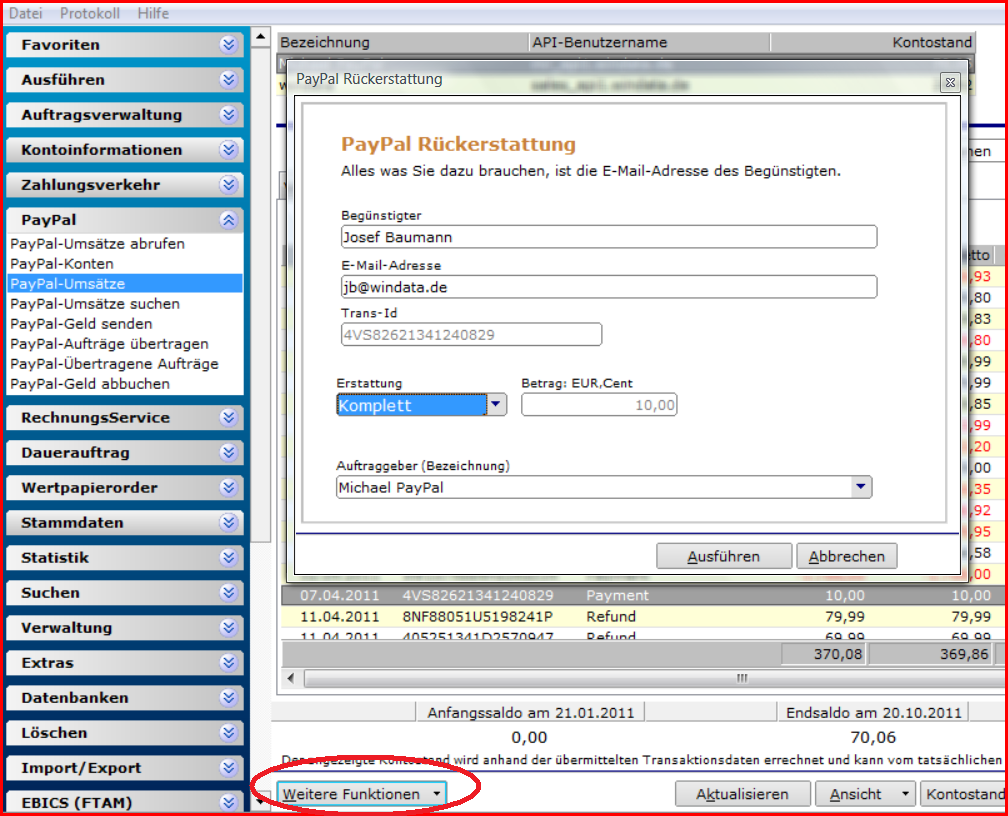
Task: Click the Trans-Id field
Action: pos(471,334)
